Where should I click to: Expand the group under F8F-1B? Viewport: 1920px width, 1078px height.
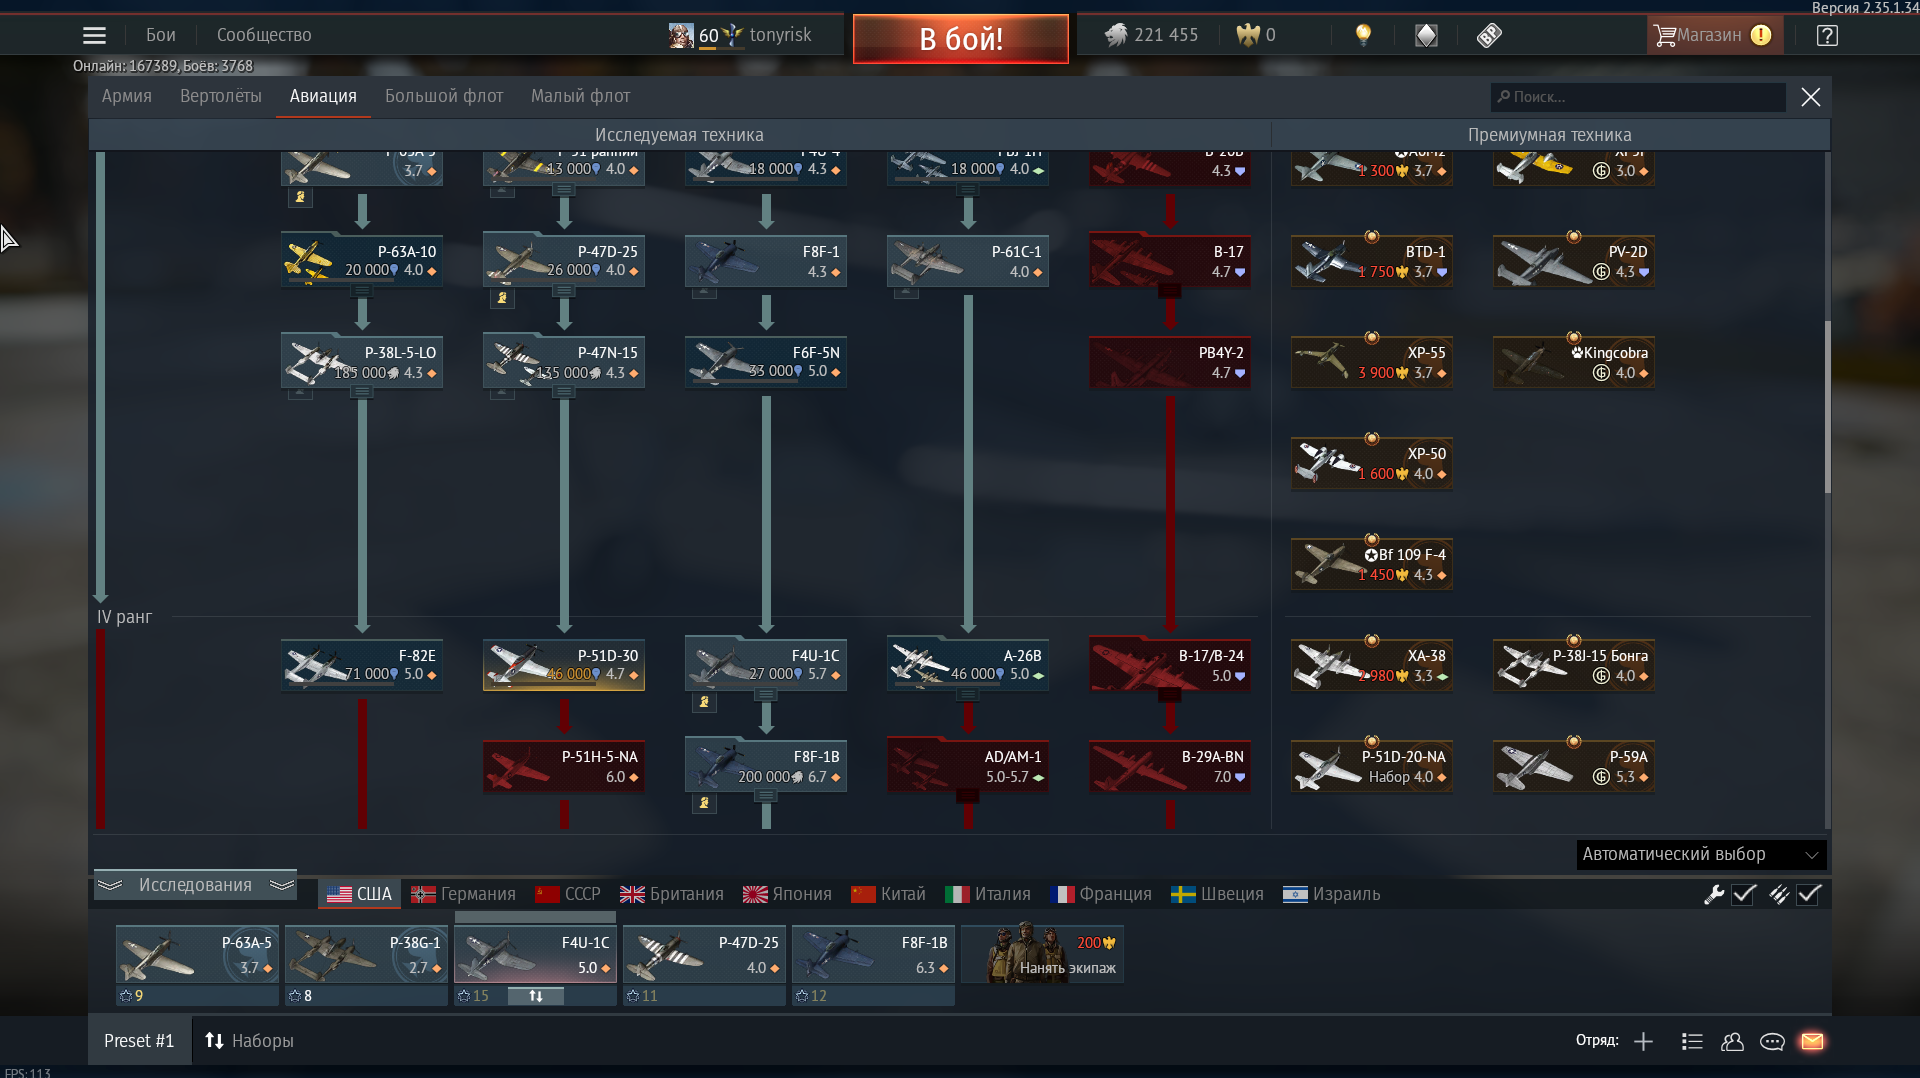[x=766, y=796]
